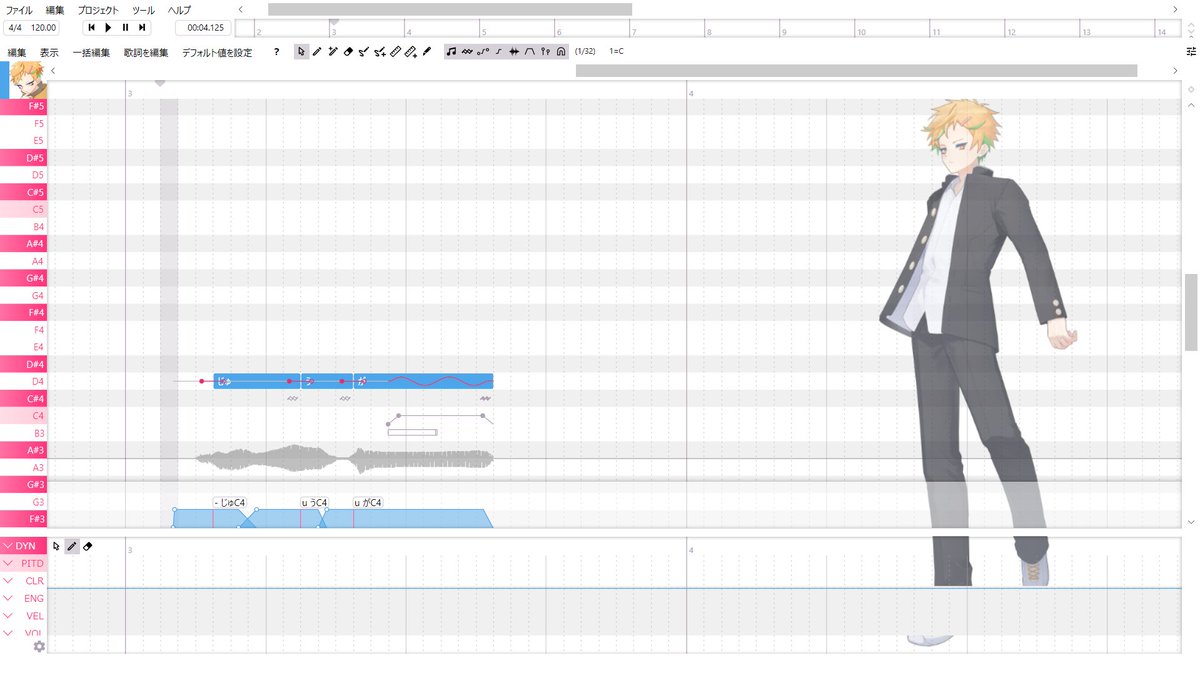
Task: Toggle the small step curve display icon
Action: tap(498, 51)
